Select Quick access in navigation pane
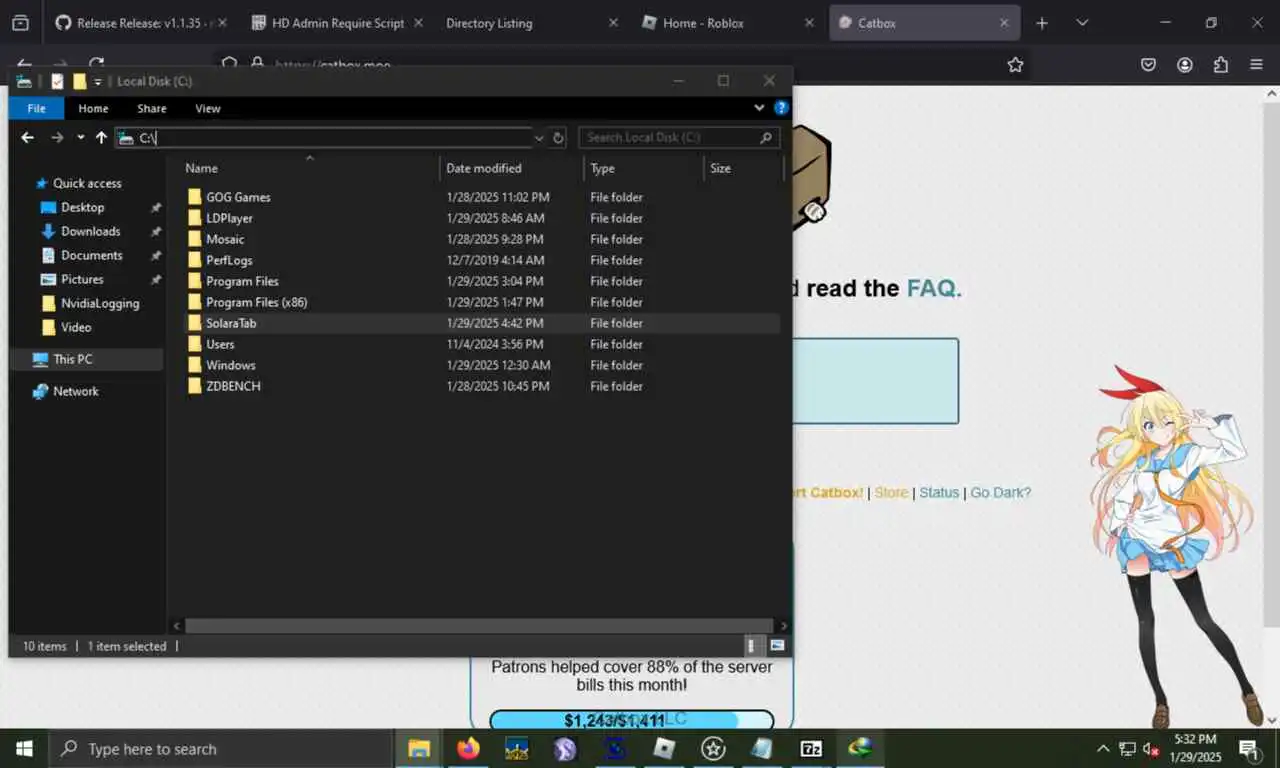The image size is (1280, 768). 87,183
